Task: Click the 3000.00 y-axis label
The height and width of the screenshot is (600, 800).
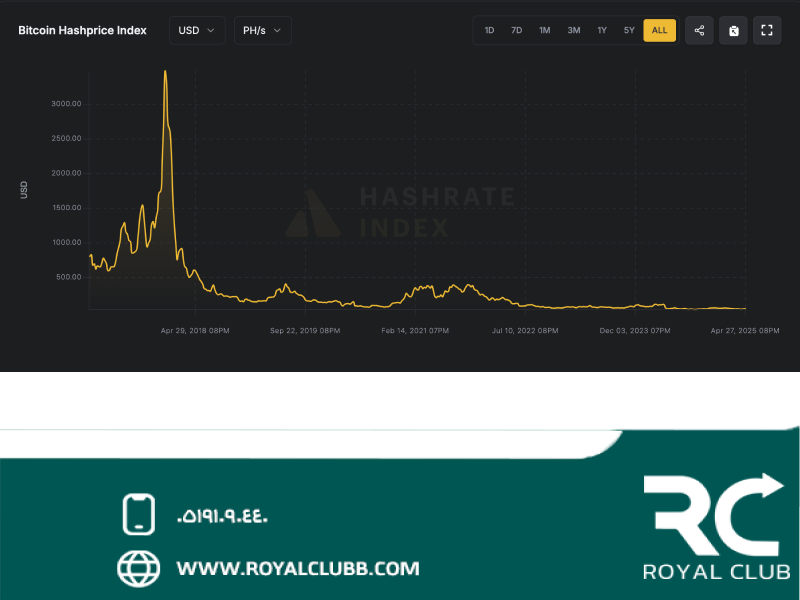Action: (x=66, y=104)
